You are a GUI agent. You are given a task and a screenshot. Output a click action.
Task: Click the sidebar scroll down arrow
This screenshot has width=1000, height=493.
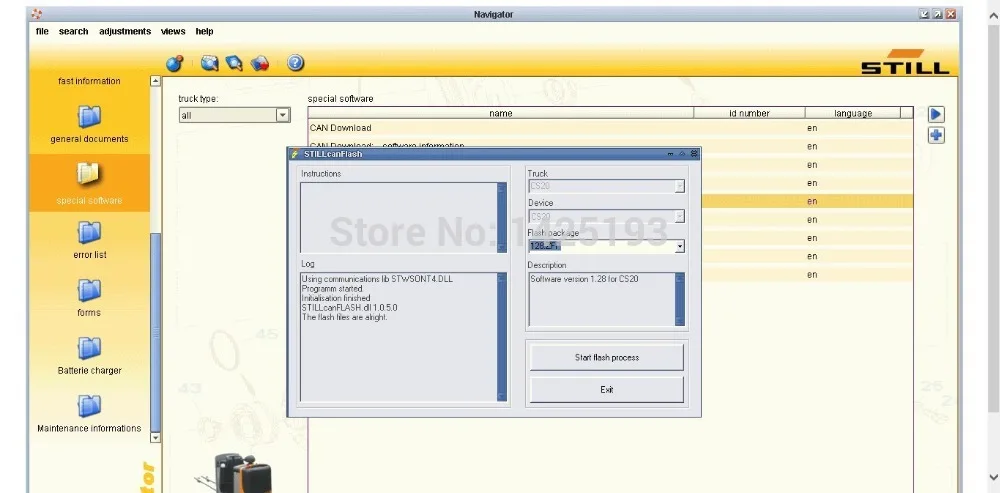[156, 438]
